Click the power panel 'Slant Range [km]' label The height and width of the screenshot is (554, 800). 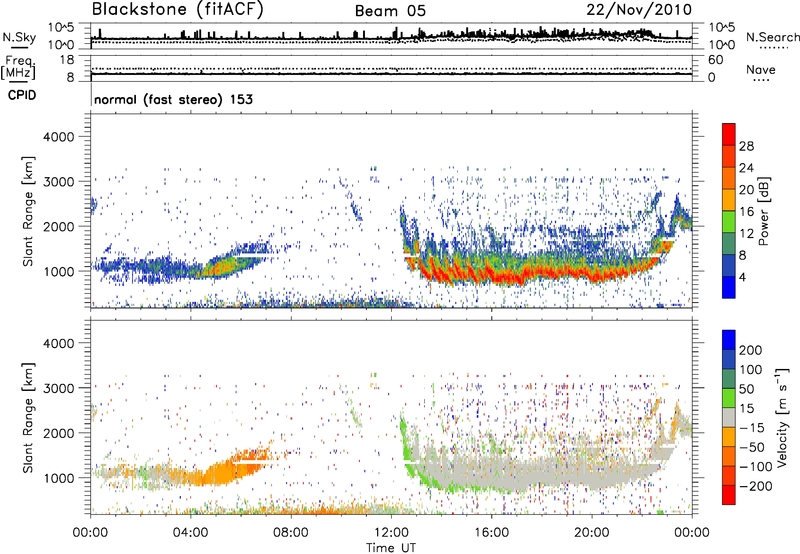coord(28,211)
